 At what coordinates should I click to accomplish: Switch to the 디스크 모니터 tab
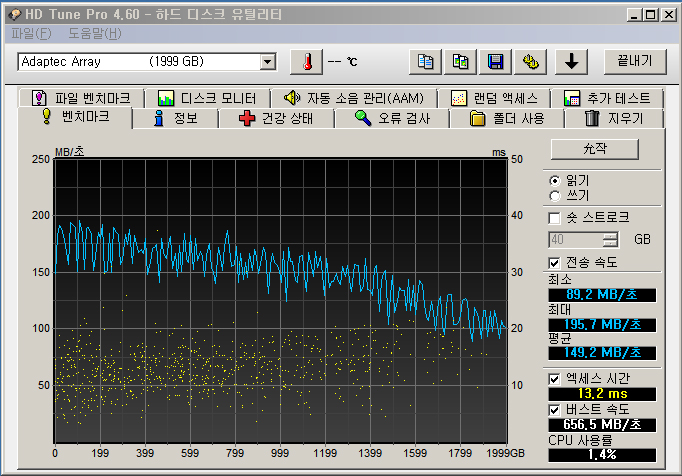pos(207,98)
